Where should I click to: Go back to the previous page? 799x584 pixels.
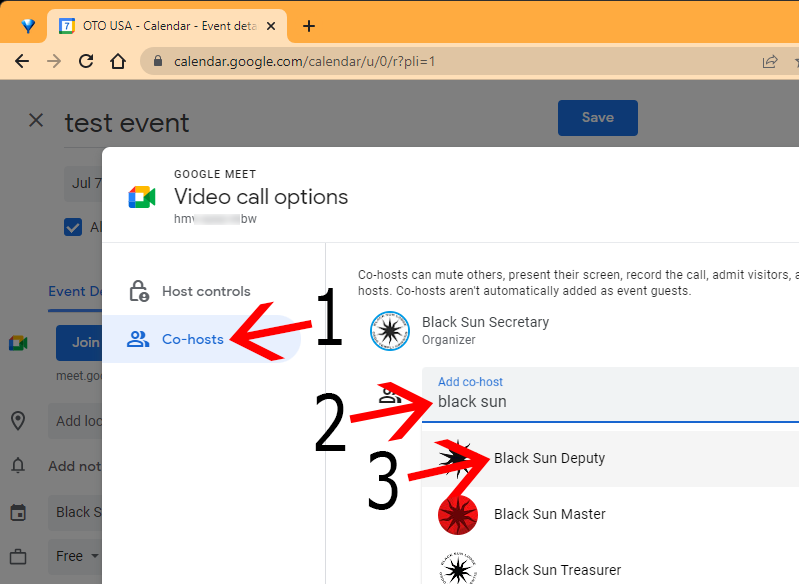pos(22,62)
